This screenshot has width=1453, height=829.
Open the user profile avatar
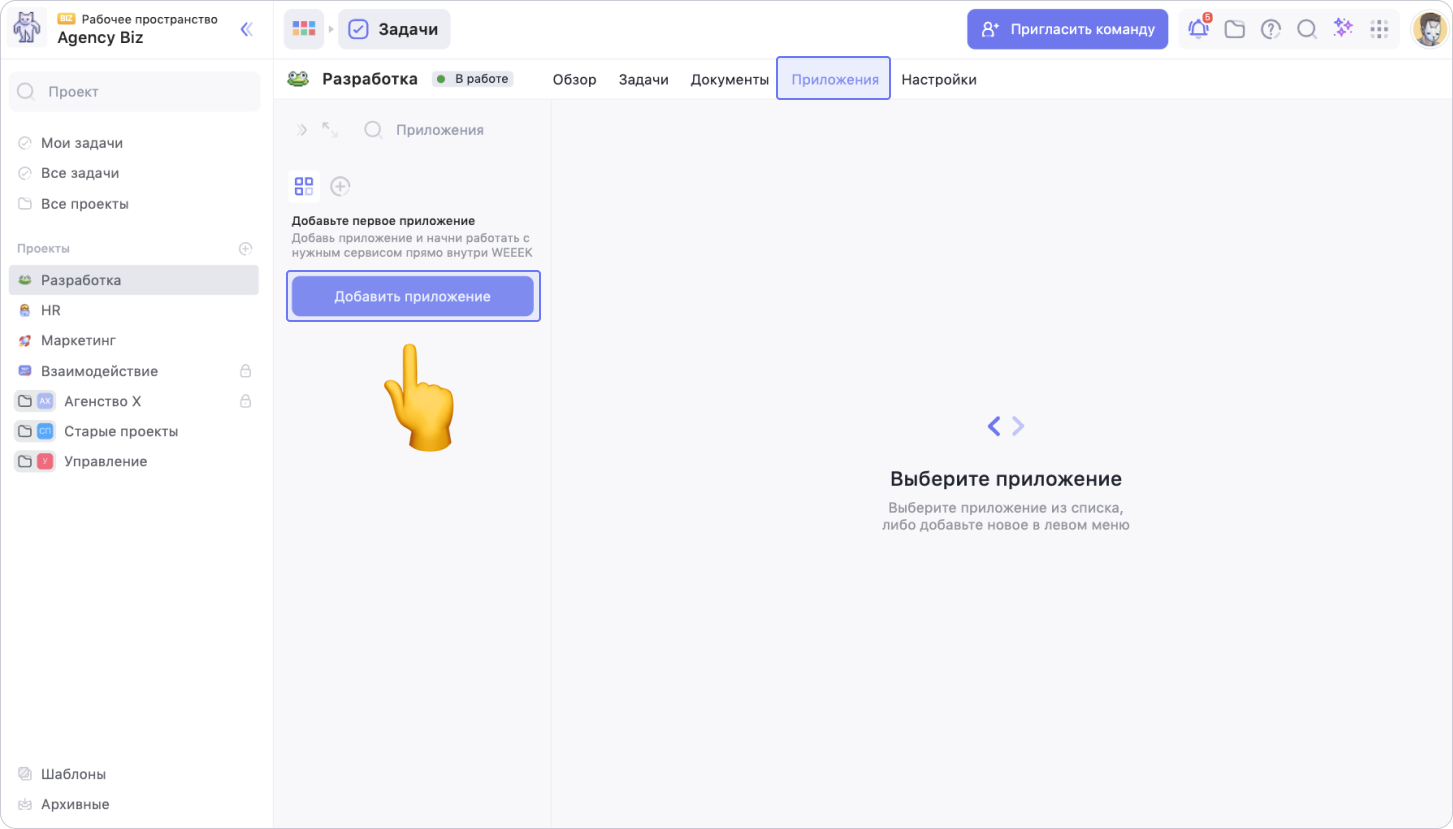tap(1428, 29)
